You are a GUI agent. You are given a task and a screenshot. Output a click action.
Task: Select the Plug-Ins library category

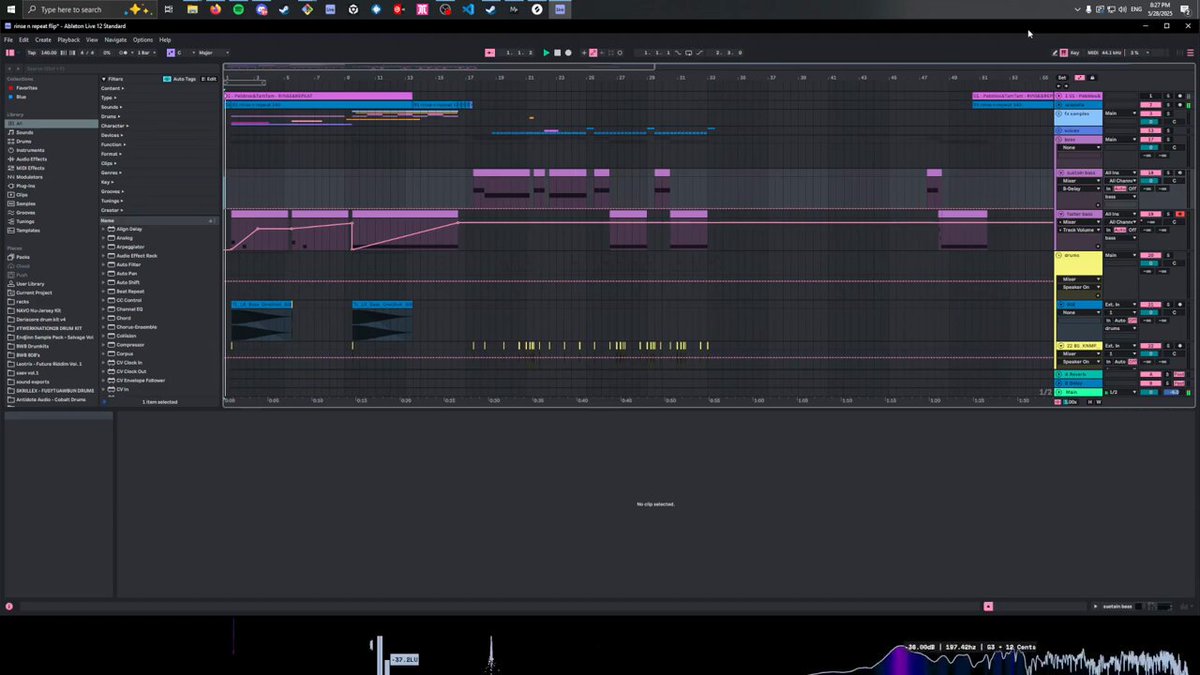(25, 186)
